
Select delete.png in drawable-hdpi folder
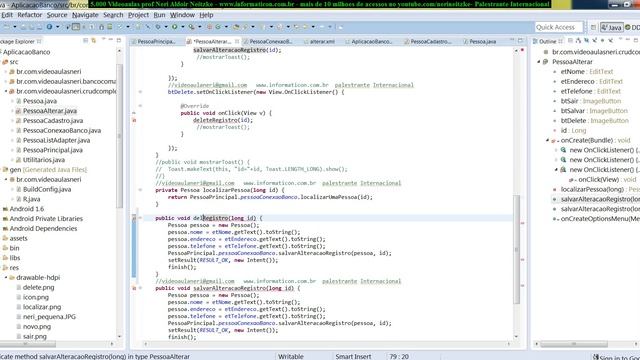click(x=38, y=287)
